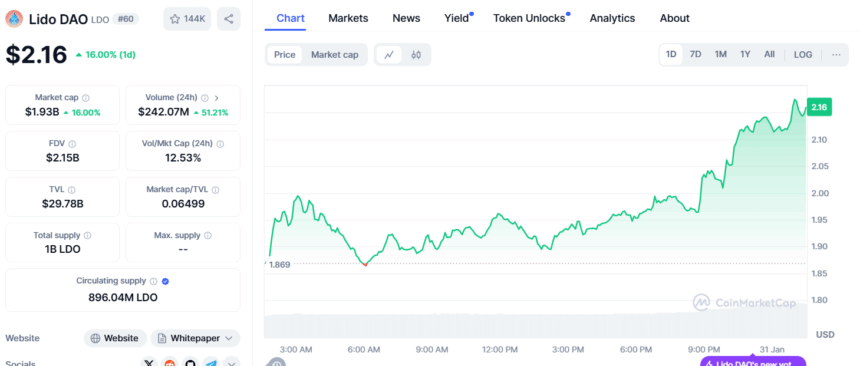860x366 pixels.
Task: Show TVL info icon
Action: click(72, 190)
